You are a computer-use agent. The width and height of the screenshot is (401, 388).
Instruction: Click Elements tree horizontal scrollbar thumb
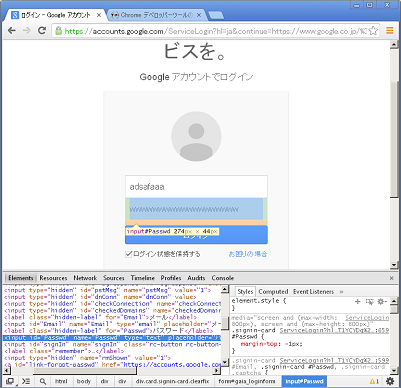tap(85, 370)
